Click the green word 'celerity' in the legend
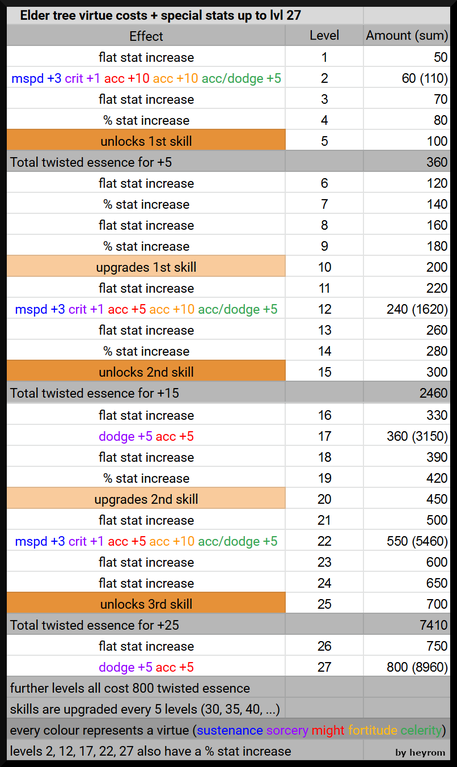Viewport: 457px width, 767px height. click(421, 730)
